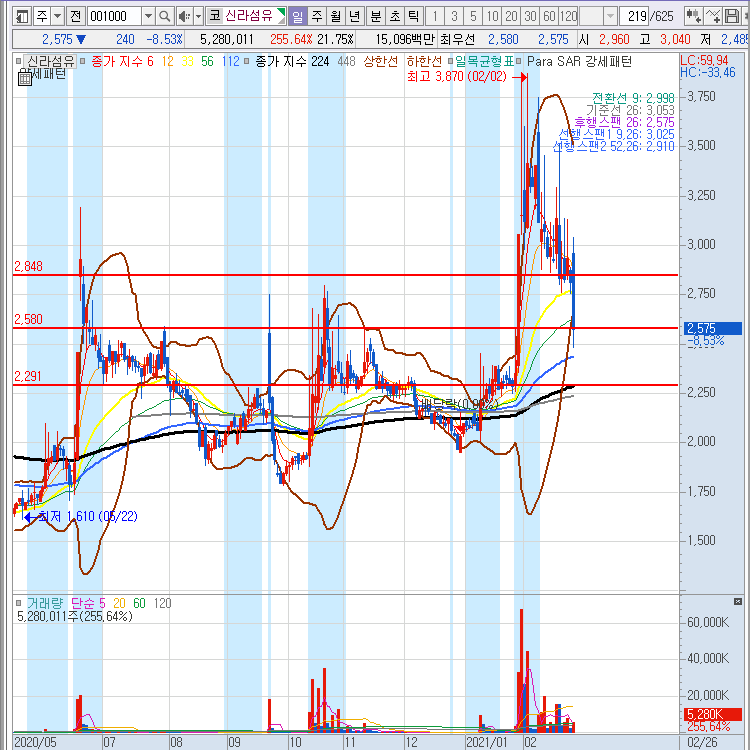
Task: Click the 단순 5 volume average label
Action: click(88, 603)
